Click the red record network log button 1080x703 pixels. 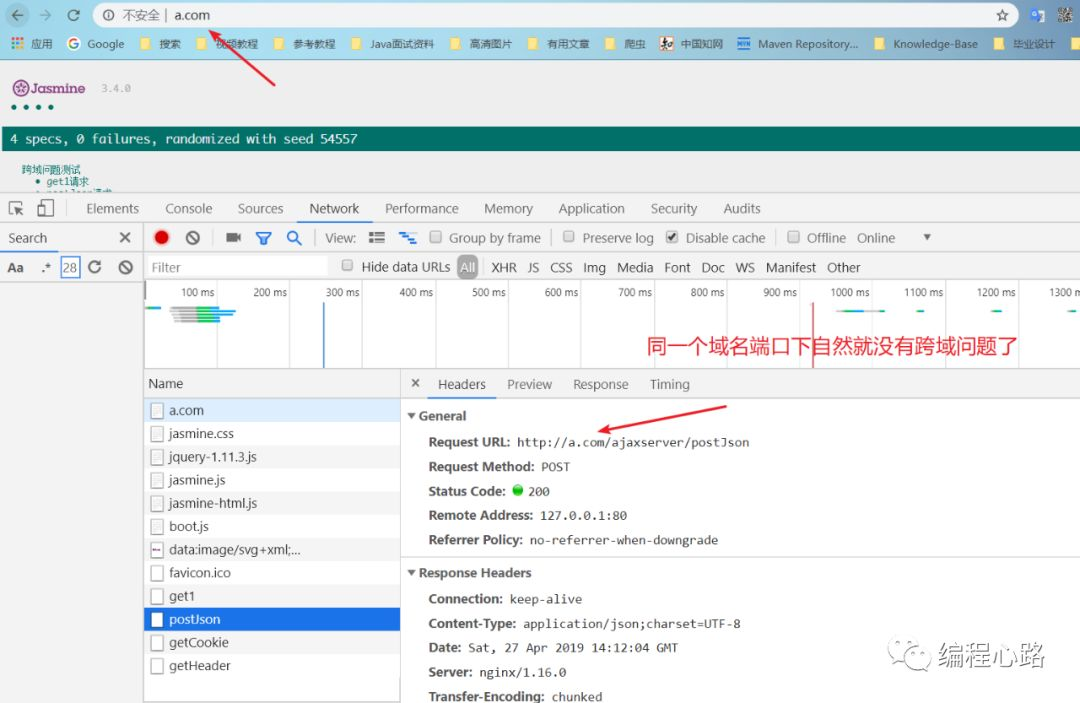161,238
